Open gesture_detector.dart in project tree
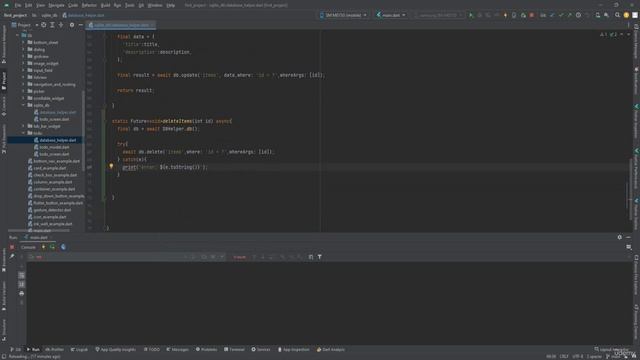 pyautogui.click(x=52, y=210)
